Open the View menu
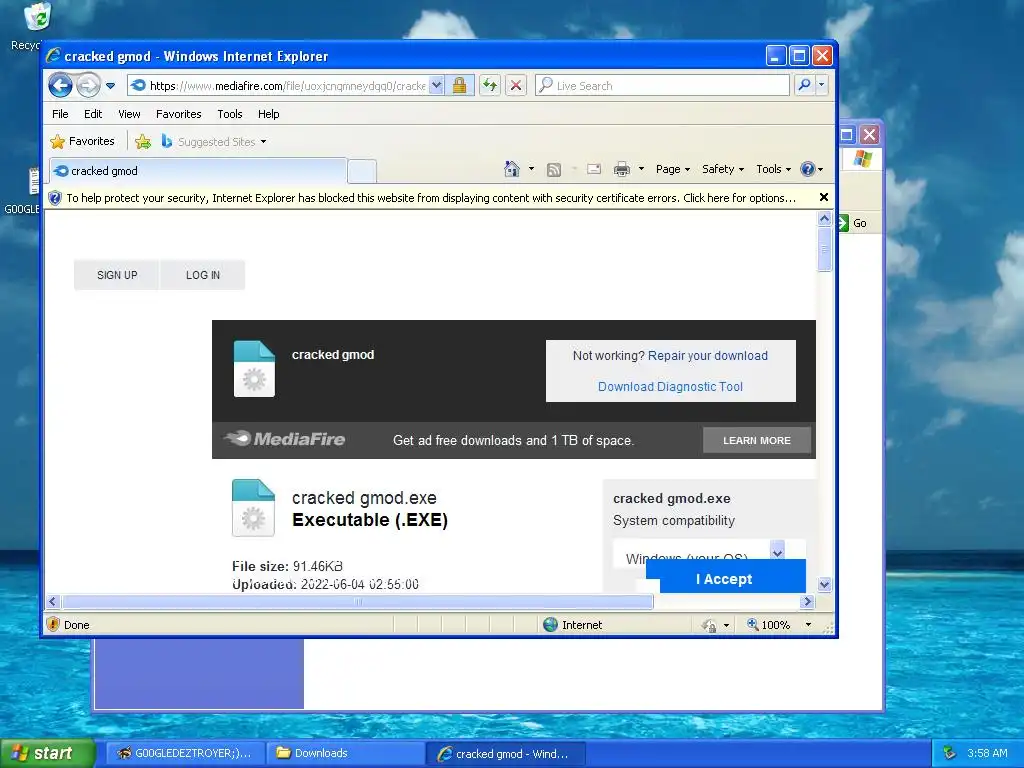 (129, 114)
